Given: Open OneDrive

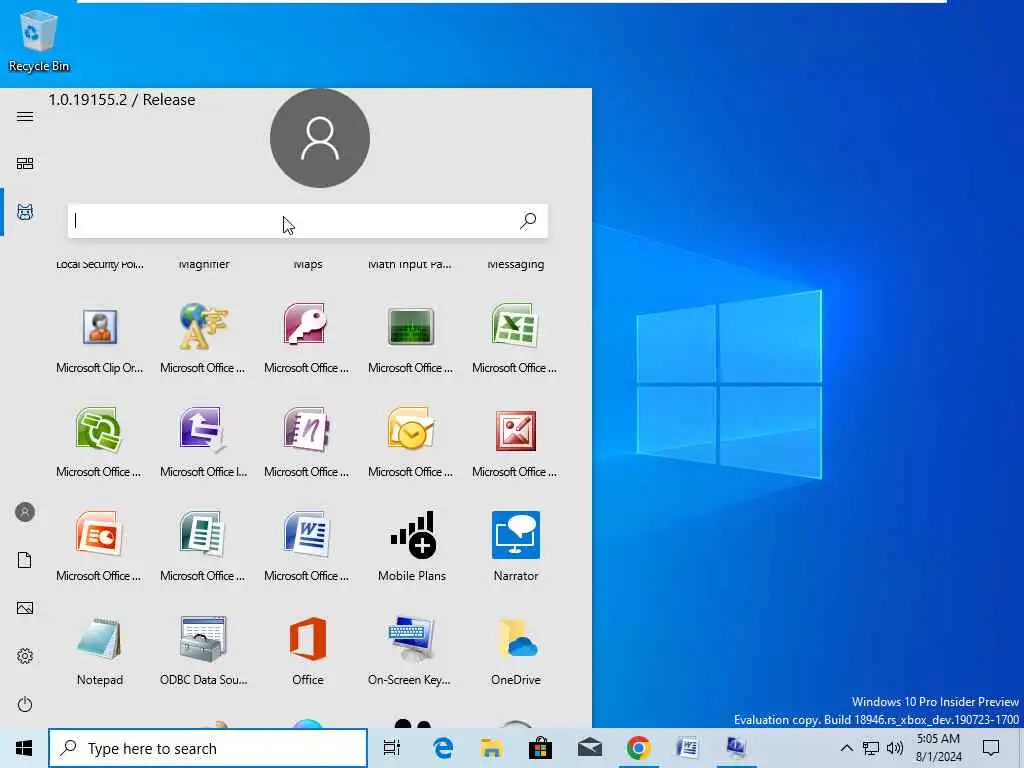Looking at the screenshot, I should click(515, 650).
